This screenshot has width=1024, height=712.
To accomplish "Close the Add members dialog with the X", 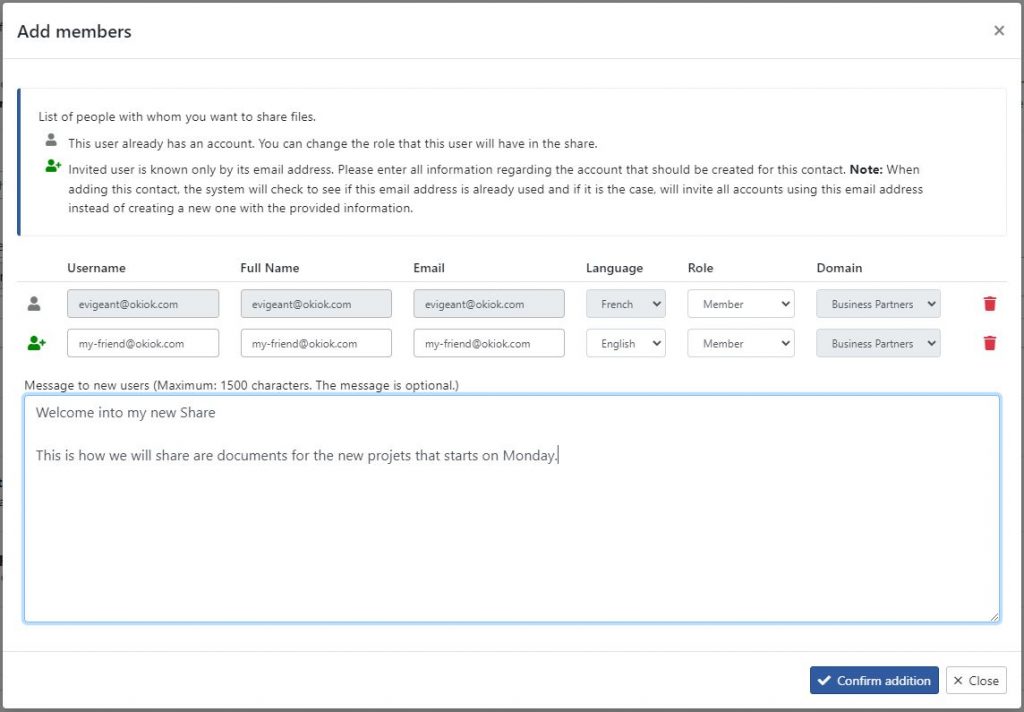I will 999,31.
